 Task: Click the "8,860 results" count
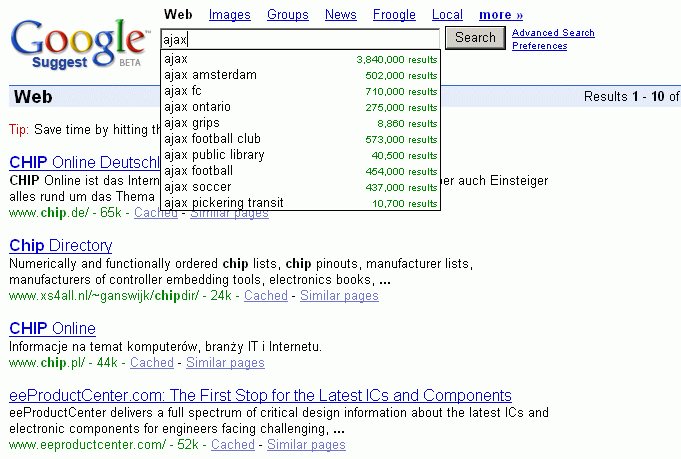pyautogui.click(x=407, y=124)
